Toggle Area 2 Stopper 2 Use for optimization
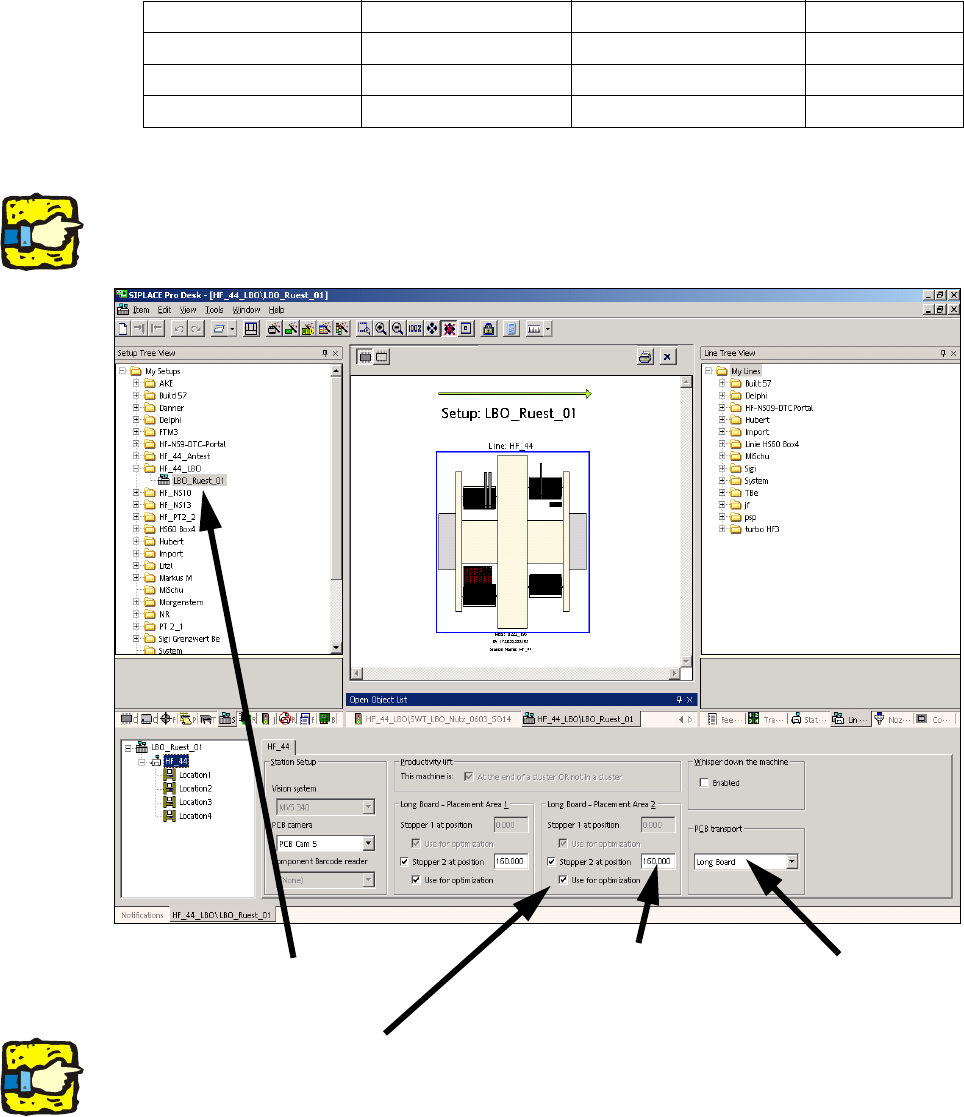This screenshot has height=1117, width=964. 563,880
